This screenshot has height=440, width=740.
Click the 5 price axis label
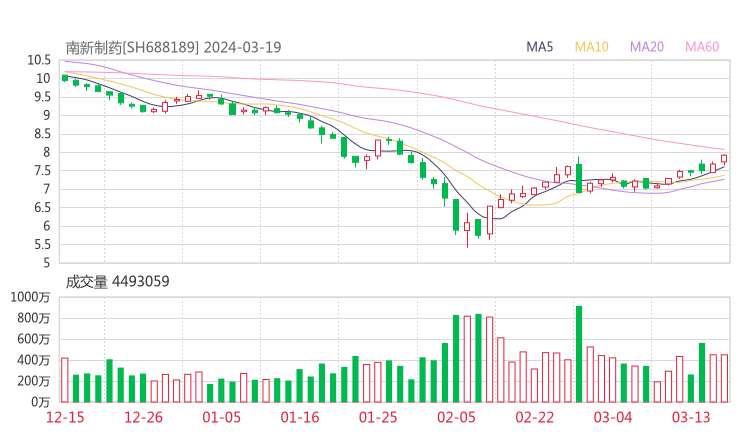pyautogui.click(x=46, y=263)
